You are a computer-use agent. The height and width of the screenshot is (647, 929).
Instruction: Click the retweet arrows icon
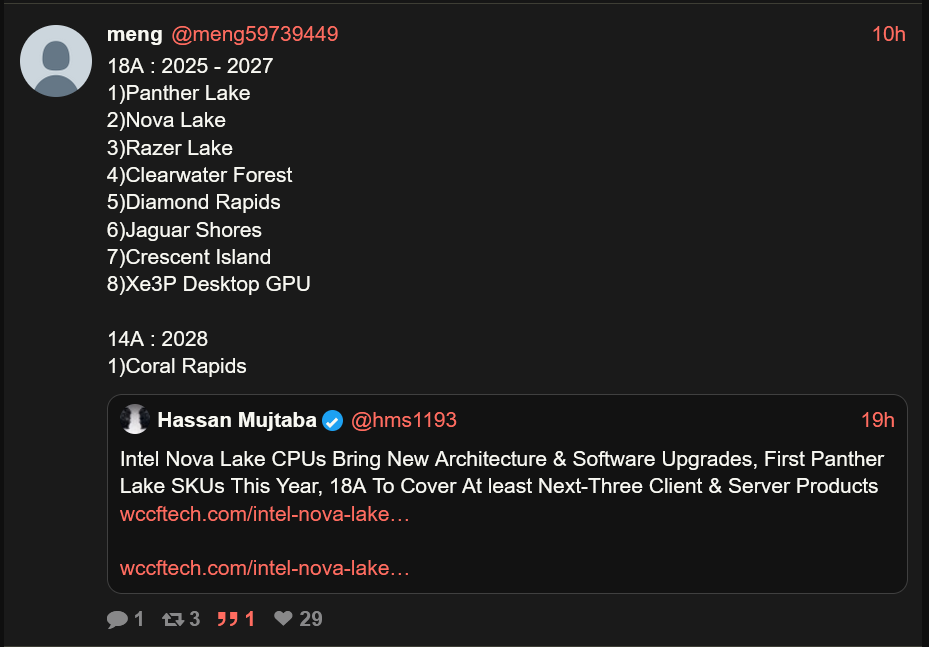173,619
